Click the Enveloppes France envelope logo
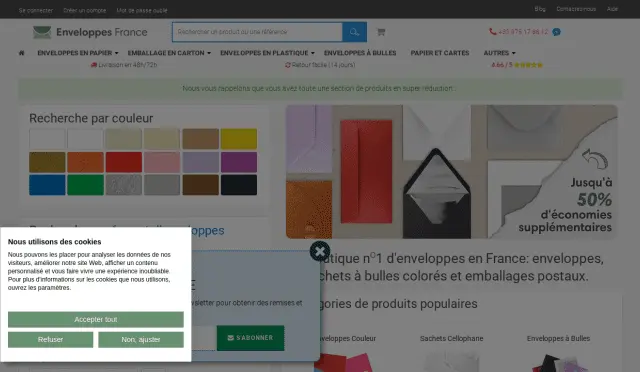 click(x=42, y=32)
